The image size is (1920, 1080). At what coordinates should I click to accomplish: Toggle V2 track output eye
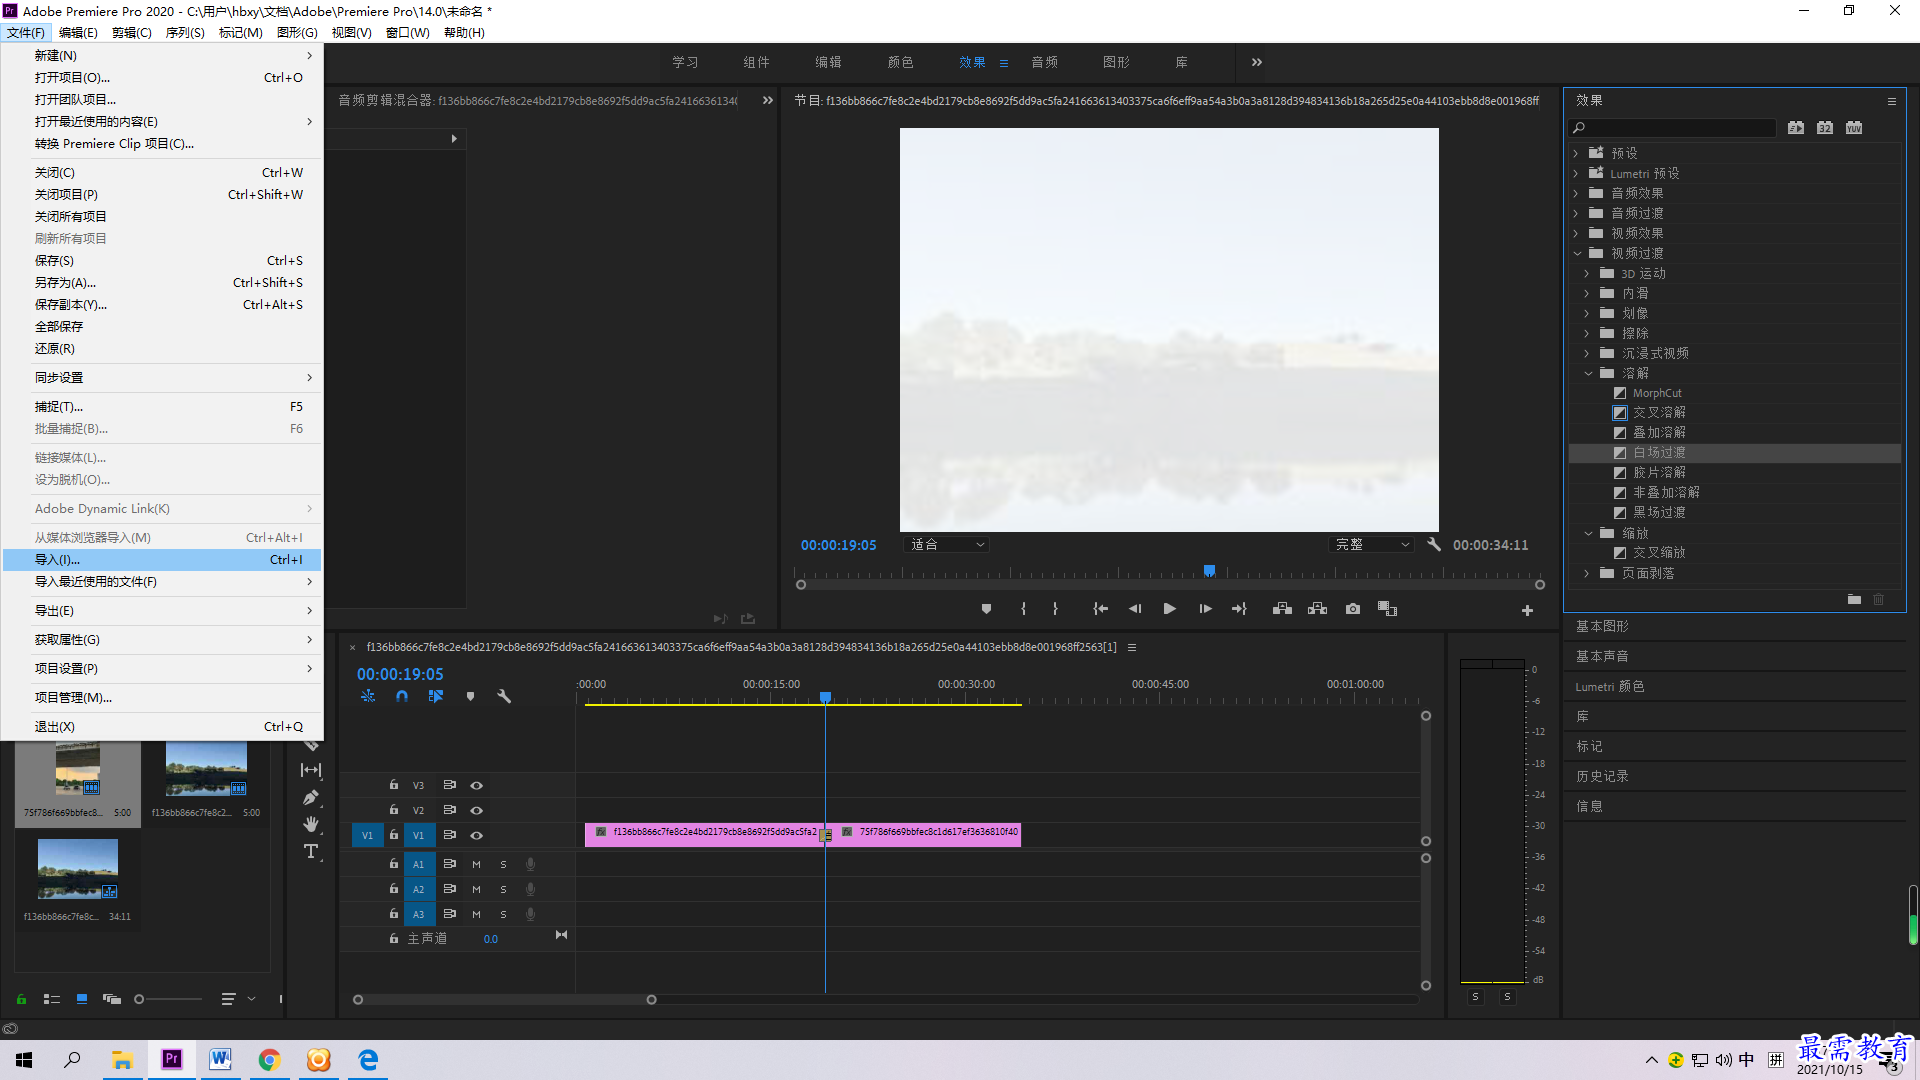click(x=477, y=810)
